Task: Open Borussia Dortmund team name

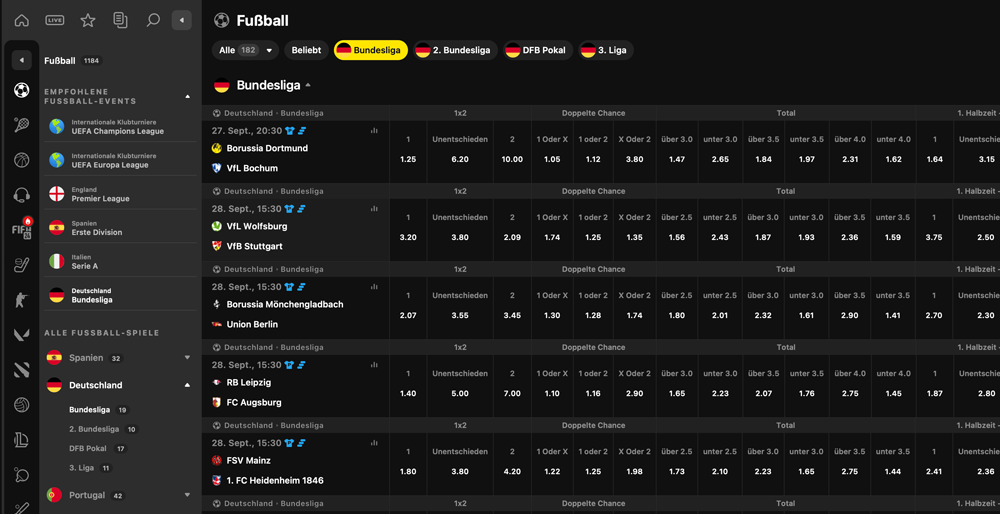Action: [267, 148]
